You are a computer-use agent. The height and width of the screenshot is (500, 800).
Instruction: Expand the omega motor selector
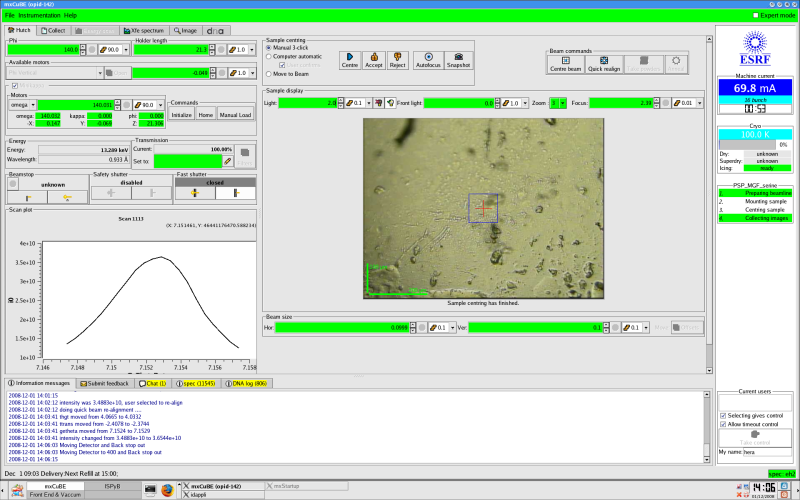pos(32,105)
